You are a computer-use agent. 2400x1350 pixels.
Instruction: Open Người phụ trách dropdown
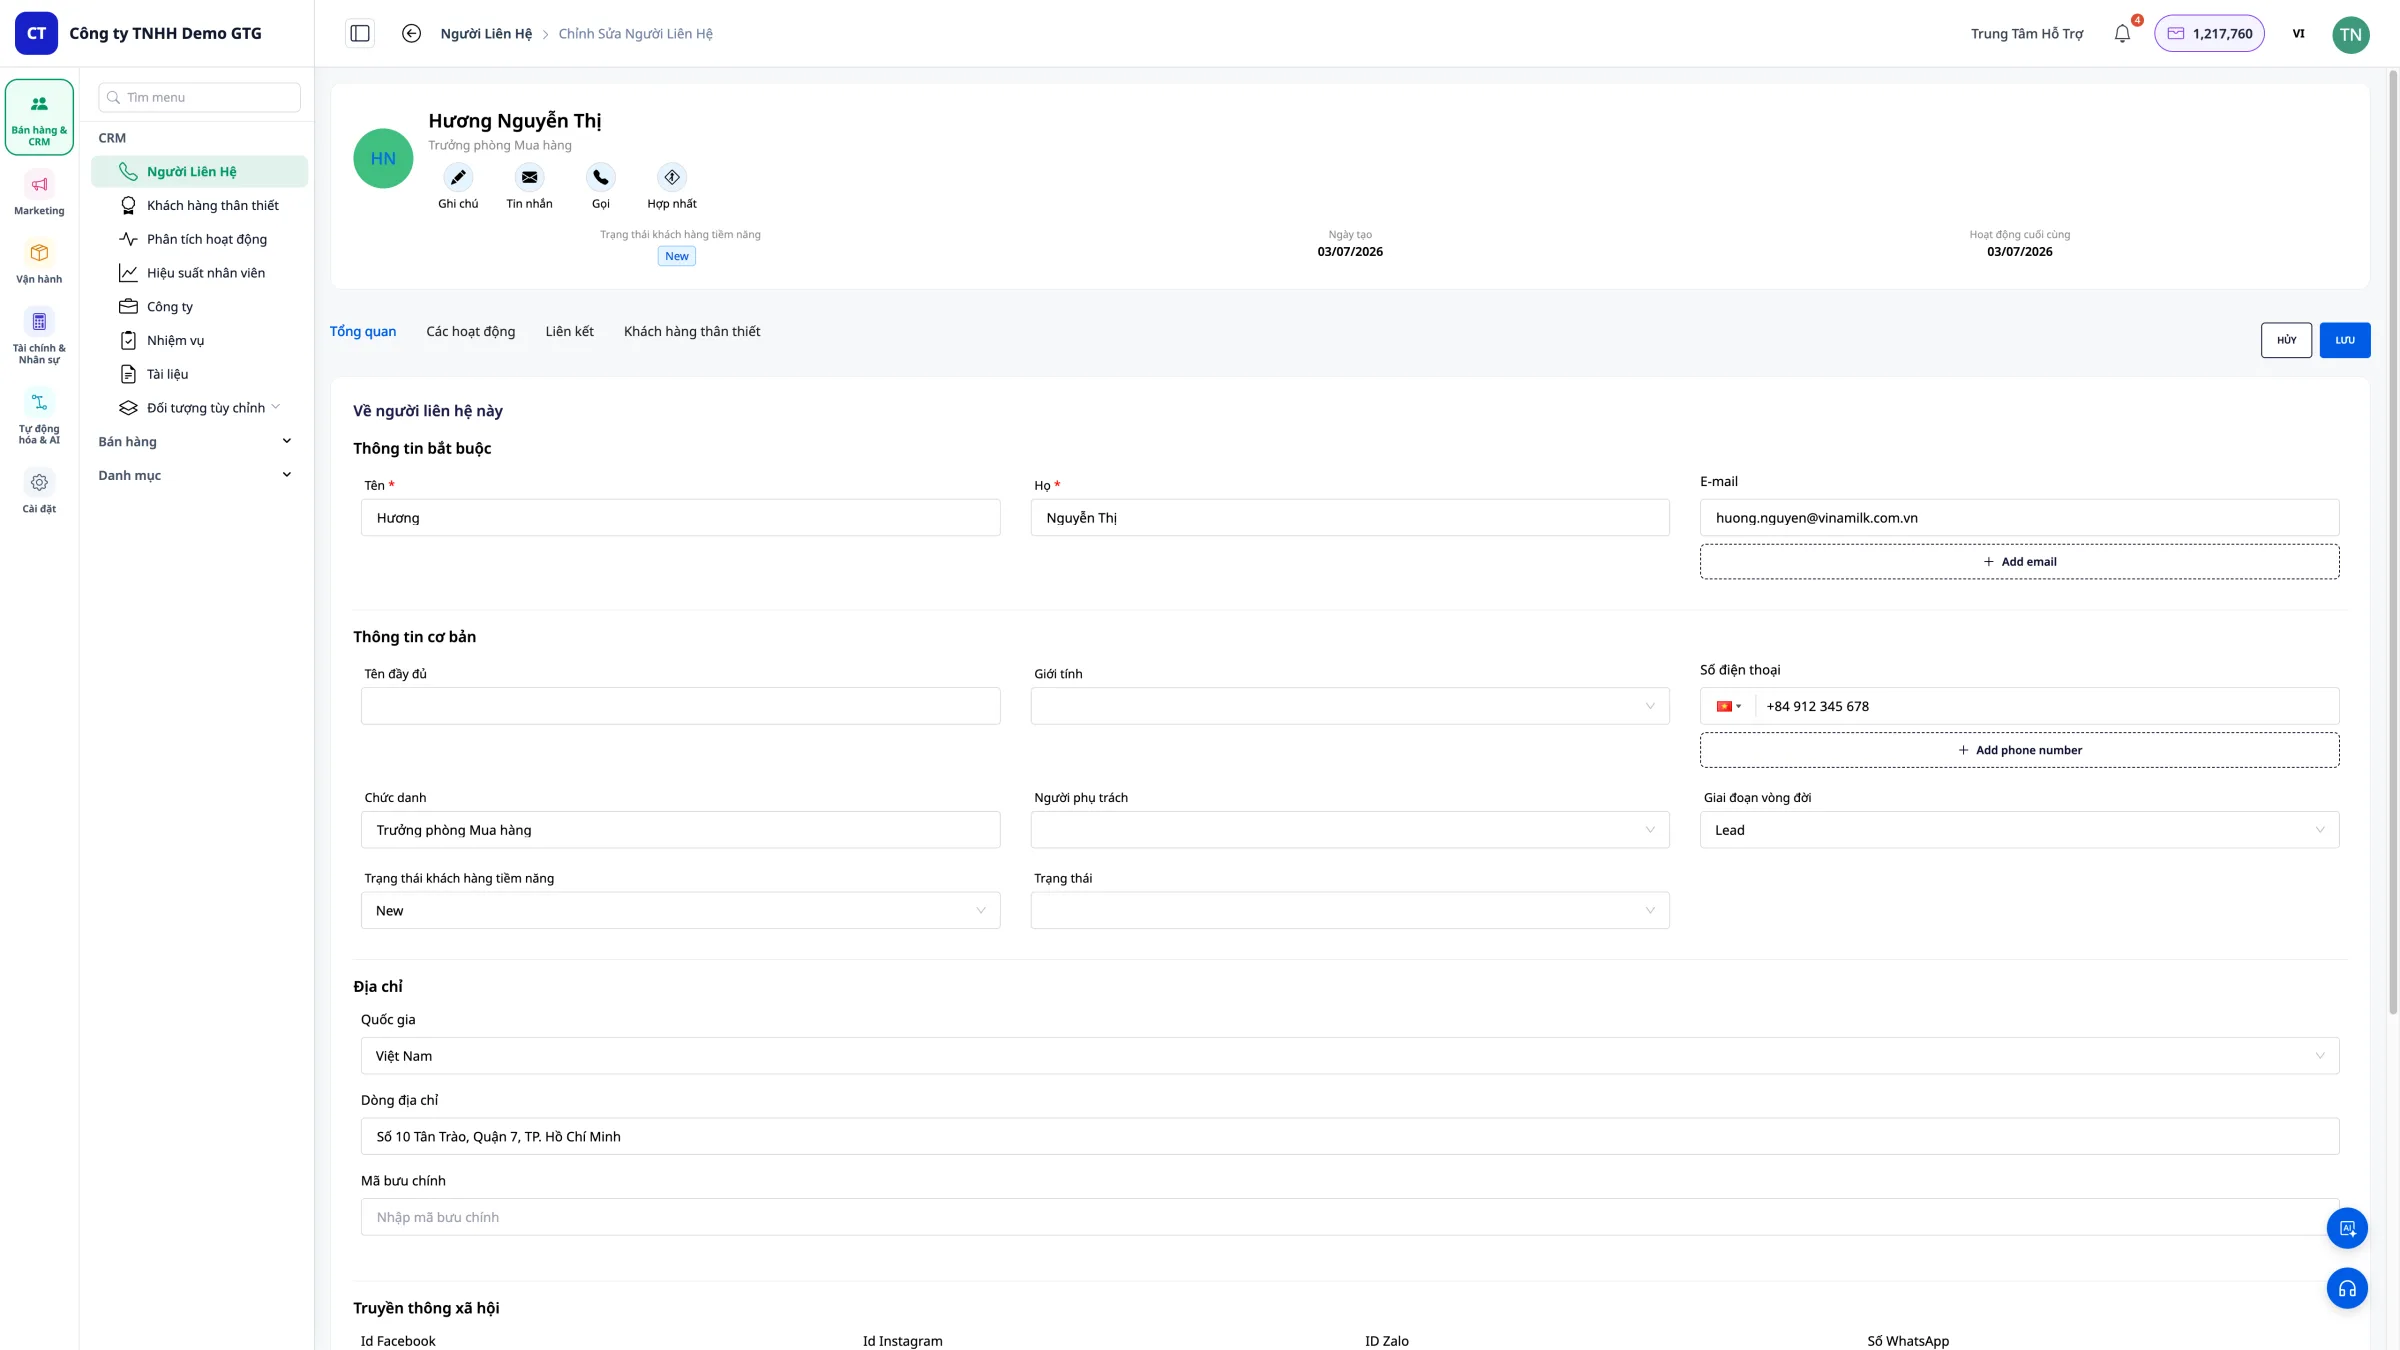(x=1350, y=830)
